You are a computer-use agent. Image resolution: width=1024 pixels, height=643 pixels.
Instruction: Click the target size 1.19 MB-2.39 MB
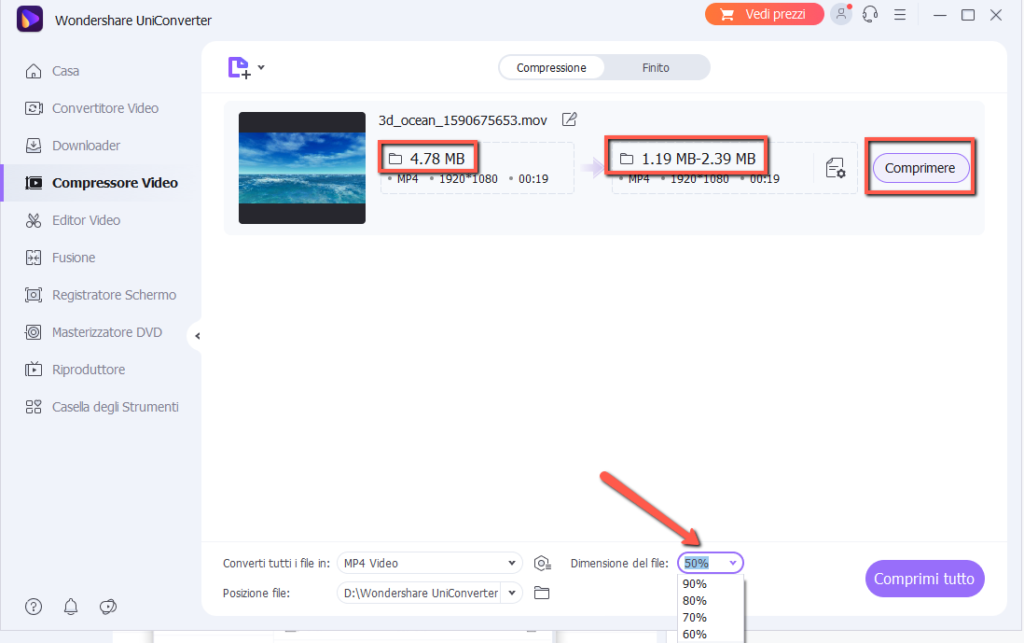click(x=698, y=159)
